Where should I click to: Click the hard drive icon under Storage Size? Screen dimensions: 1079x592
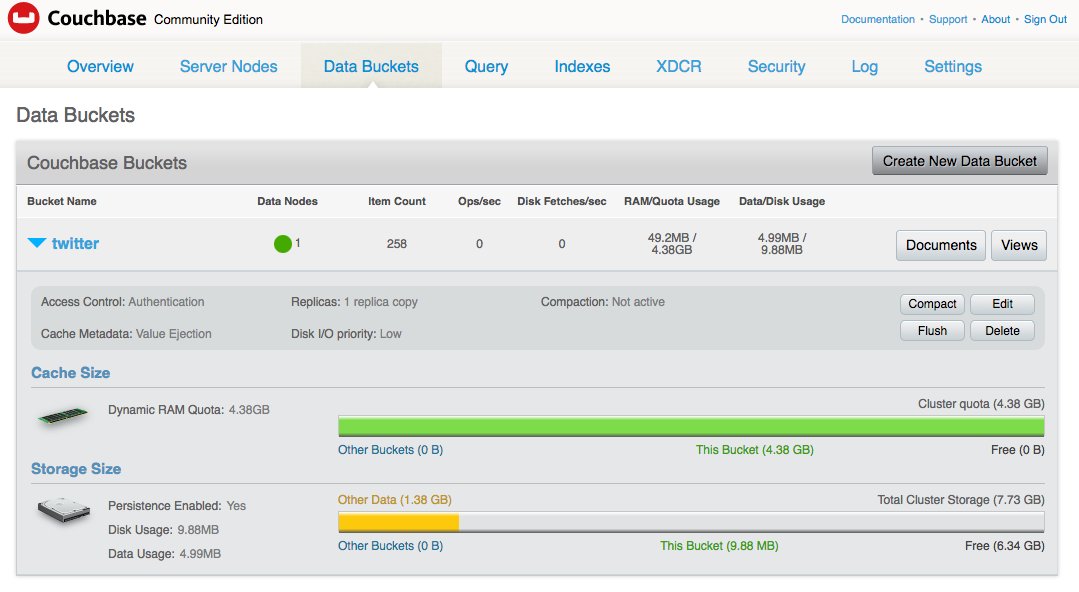pos(63,511)
